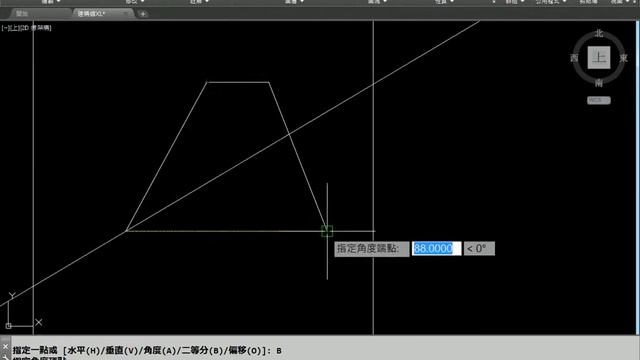The width and height of the screenshot is (640, 360).
Task: Click the 指定角度端點 prompt tooltip
Action: (371, 249)
